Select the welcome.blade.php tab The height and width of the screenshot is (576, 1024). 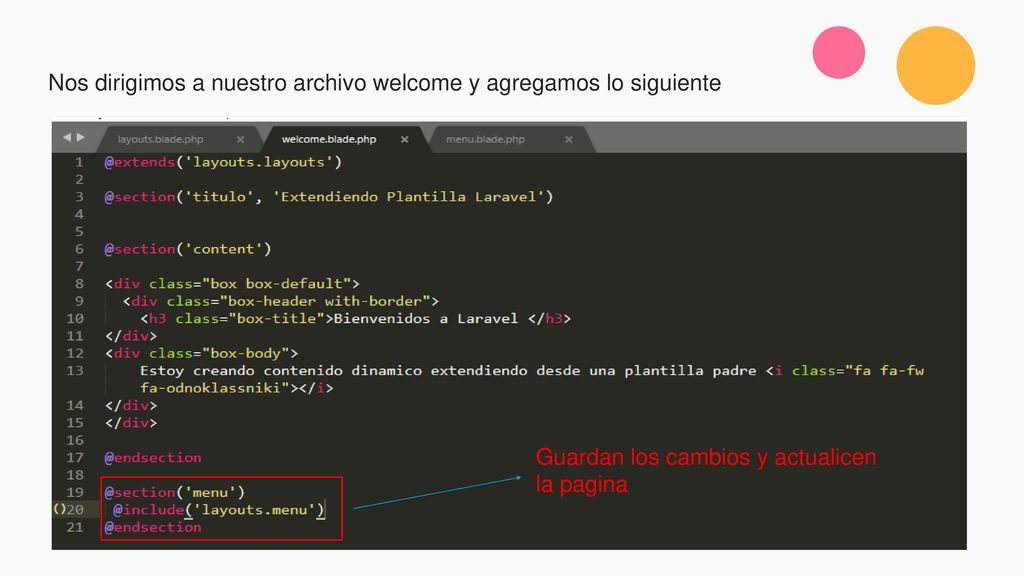328,139
